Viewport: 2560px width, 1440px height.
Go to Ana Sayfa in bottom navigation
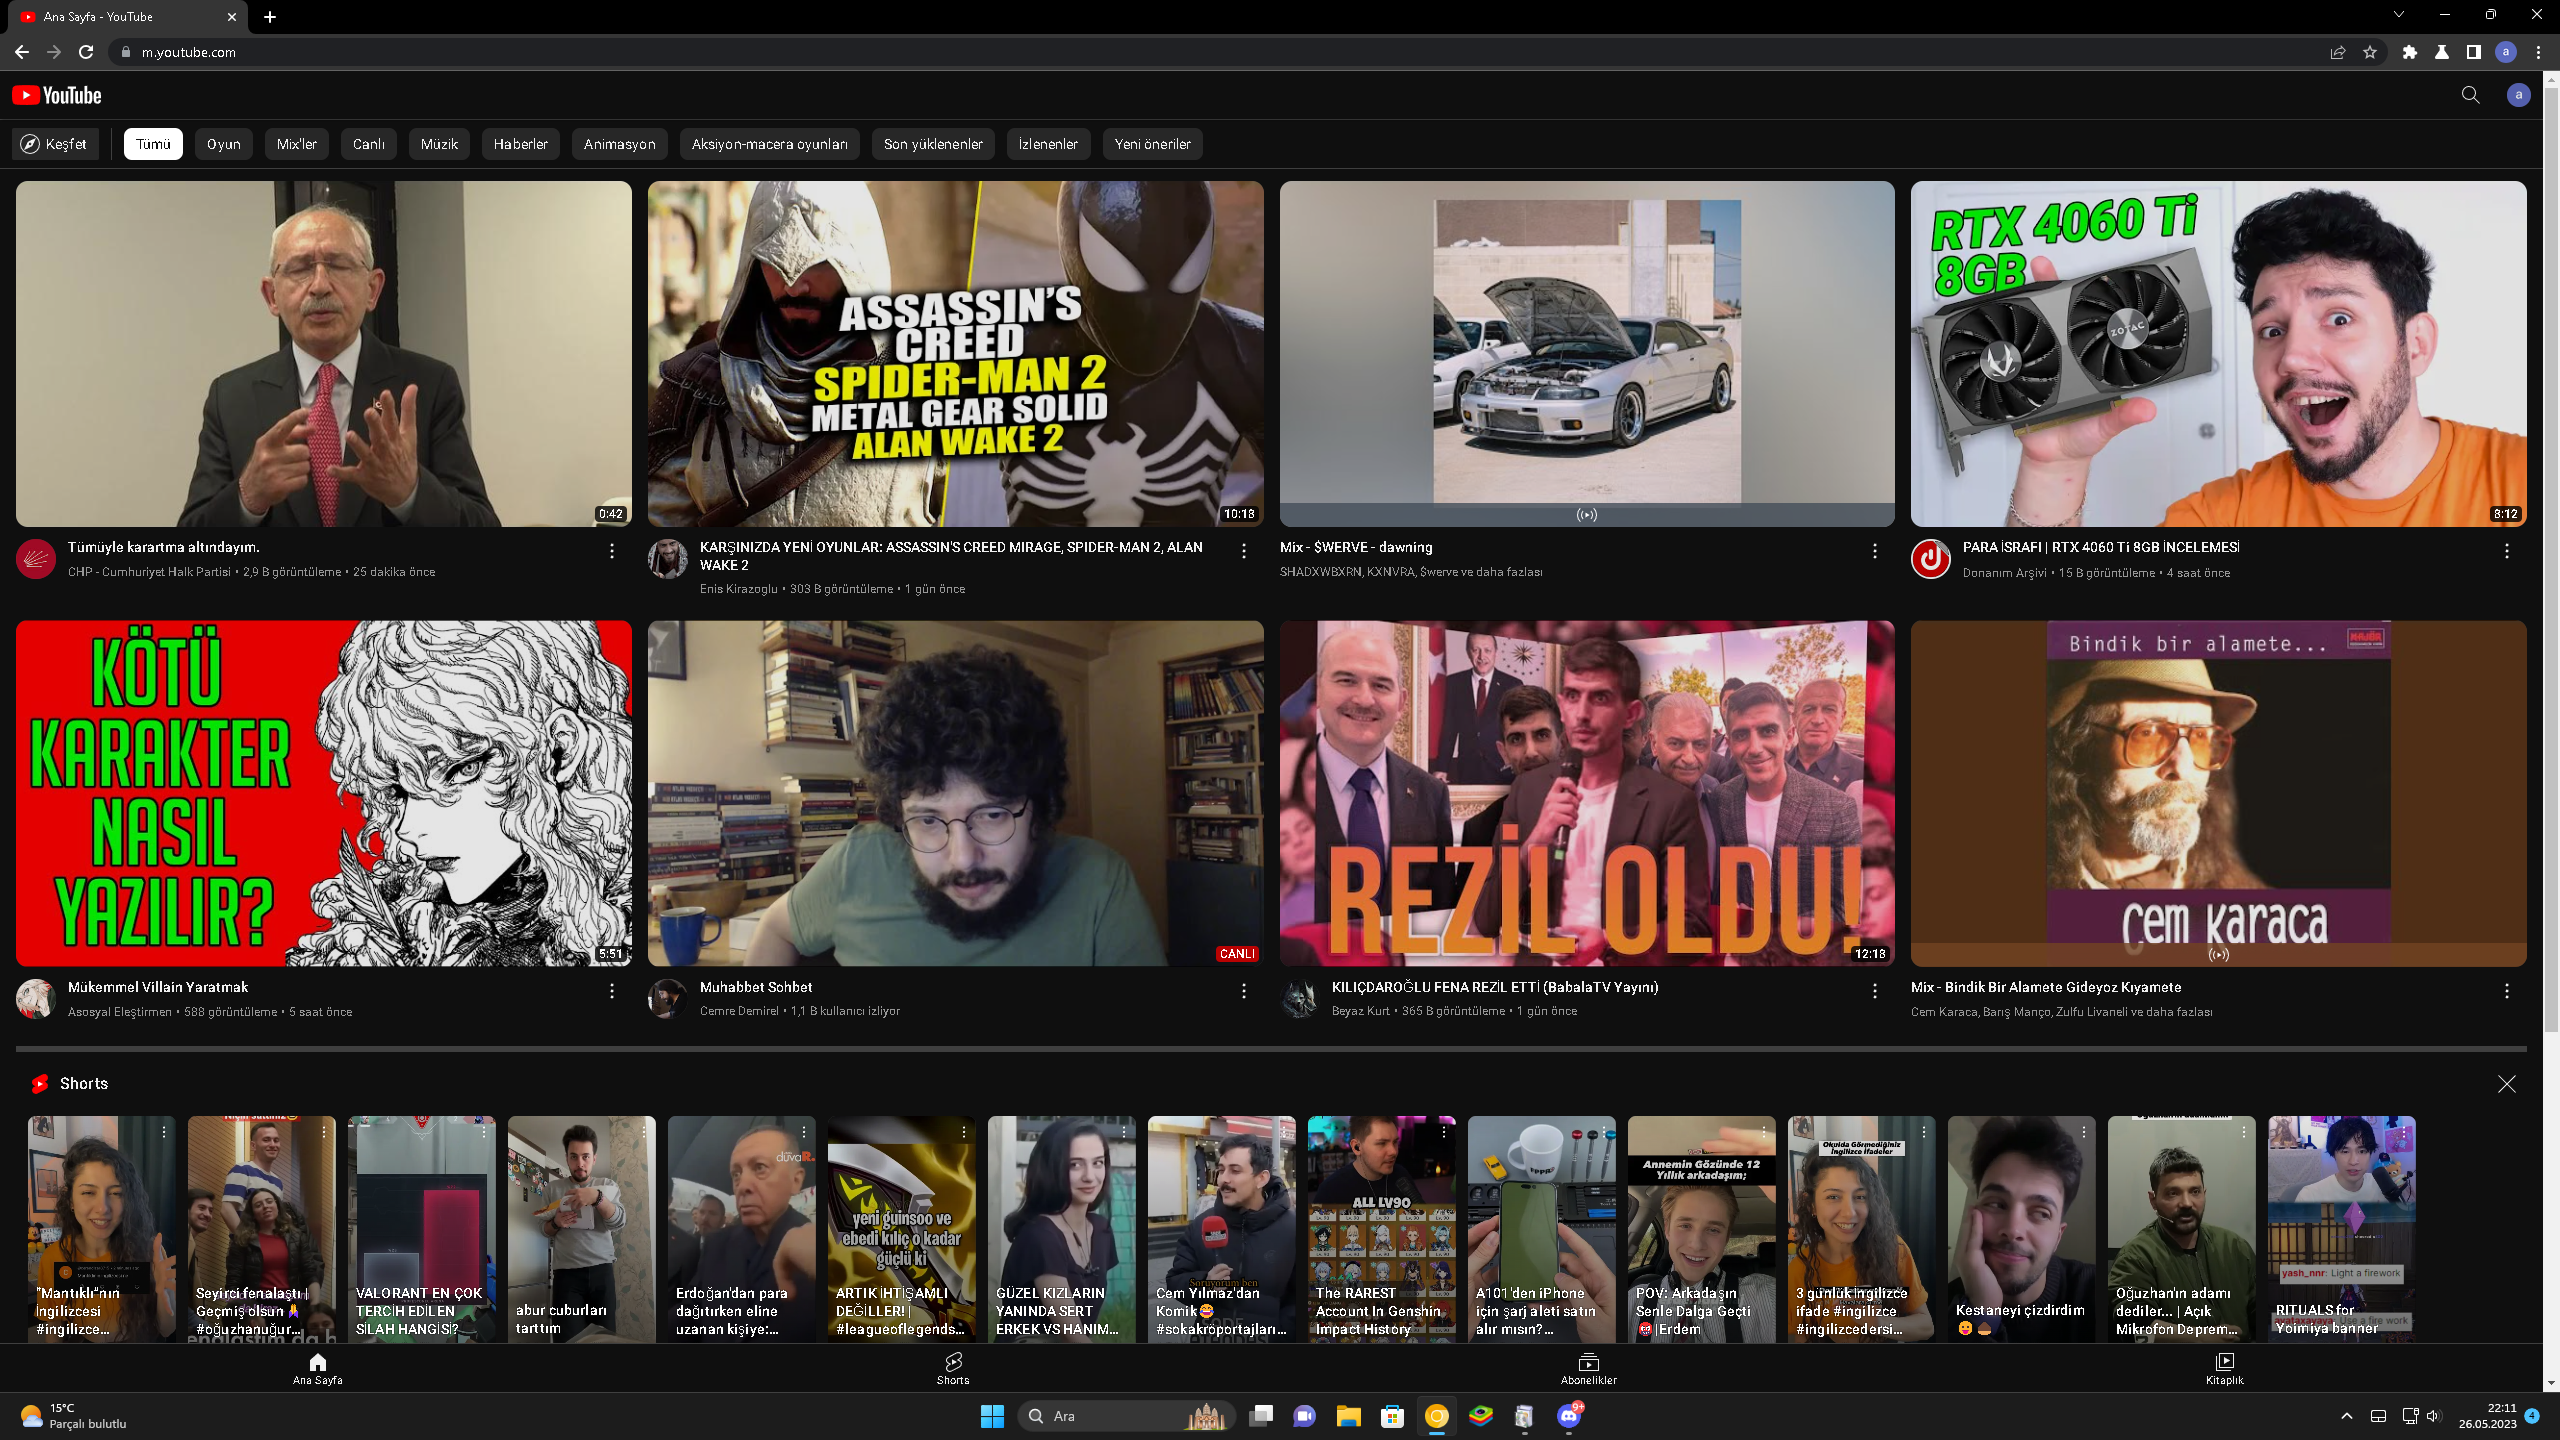click(x=318, y=1368)
